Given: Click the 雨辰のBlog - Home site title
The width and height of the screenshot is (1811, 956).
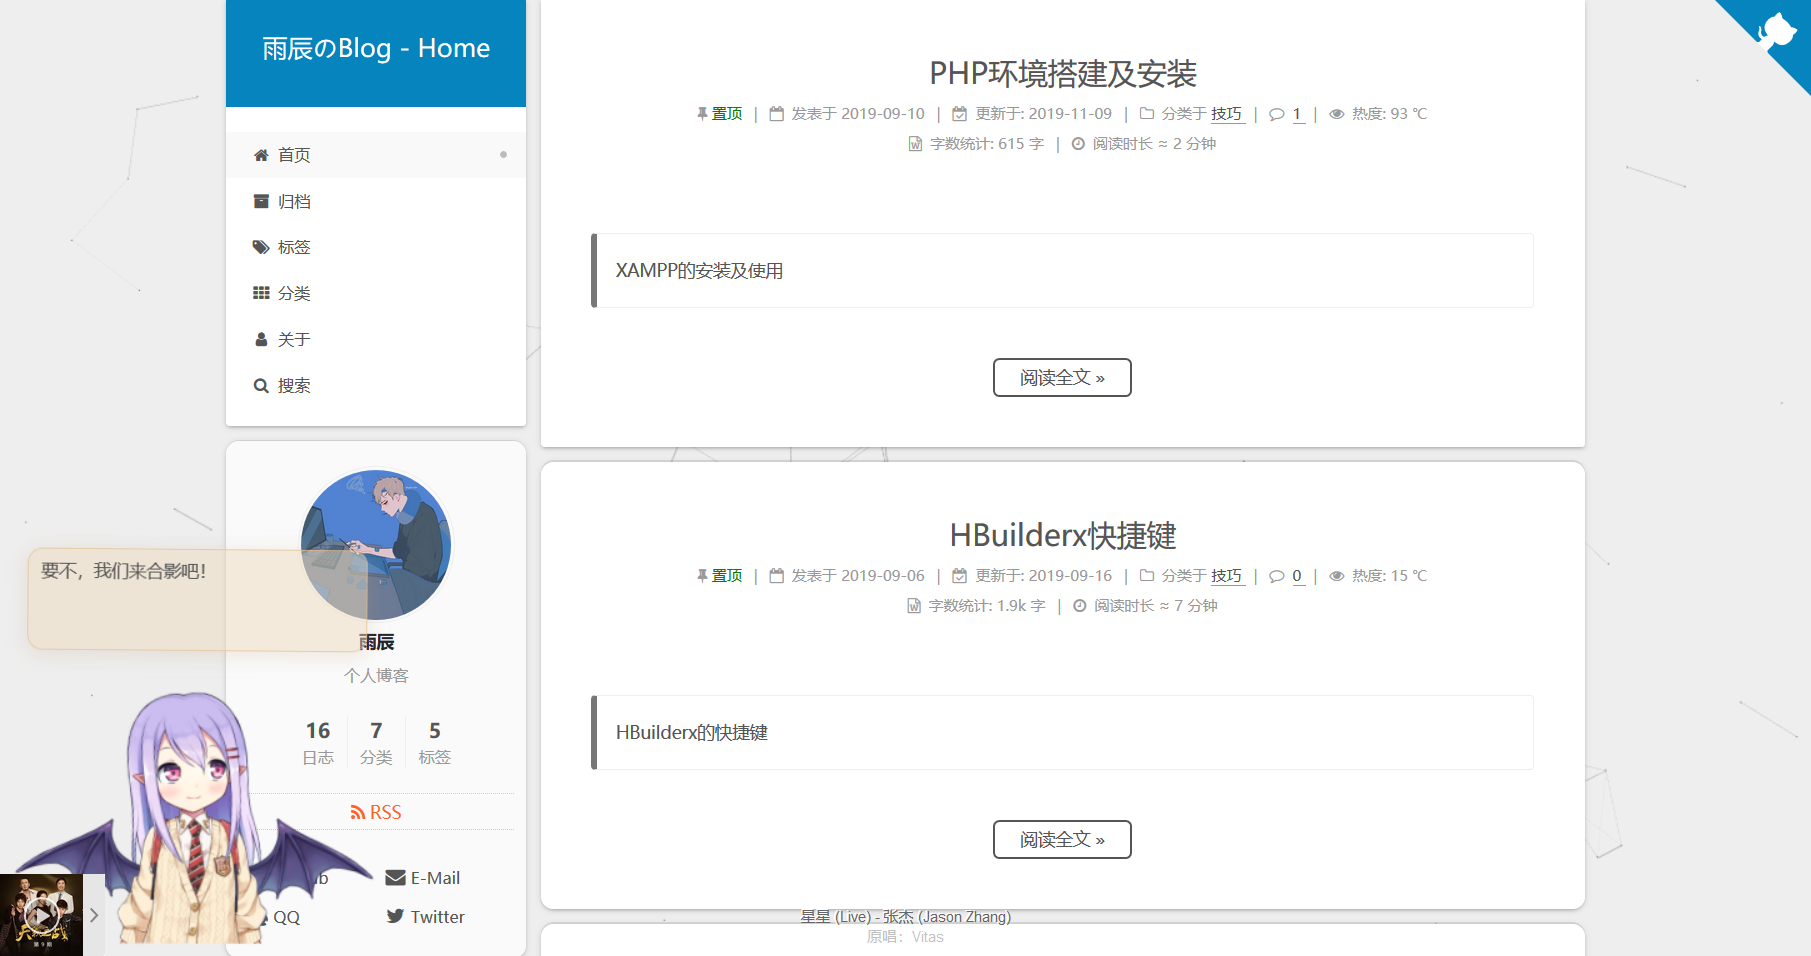Looking at the screenshot, I should (376, 48).
